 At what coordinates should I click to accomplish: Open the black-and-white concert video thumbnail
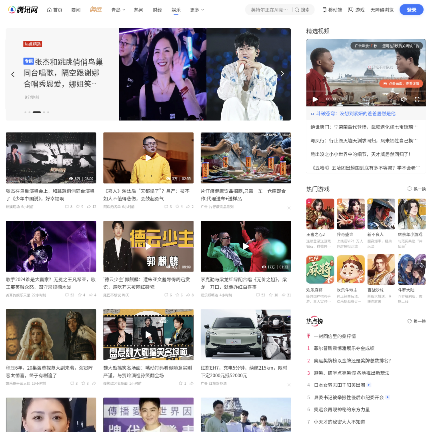(51, 158)
